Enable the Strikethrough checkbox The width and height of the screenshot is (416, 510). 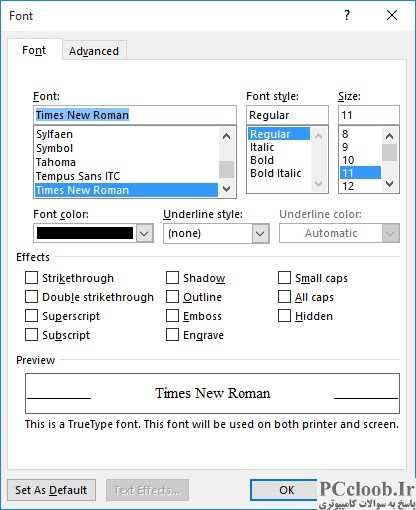(x=31, y=277)
